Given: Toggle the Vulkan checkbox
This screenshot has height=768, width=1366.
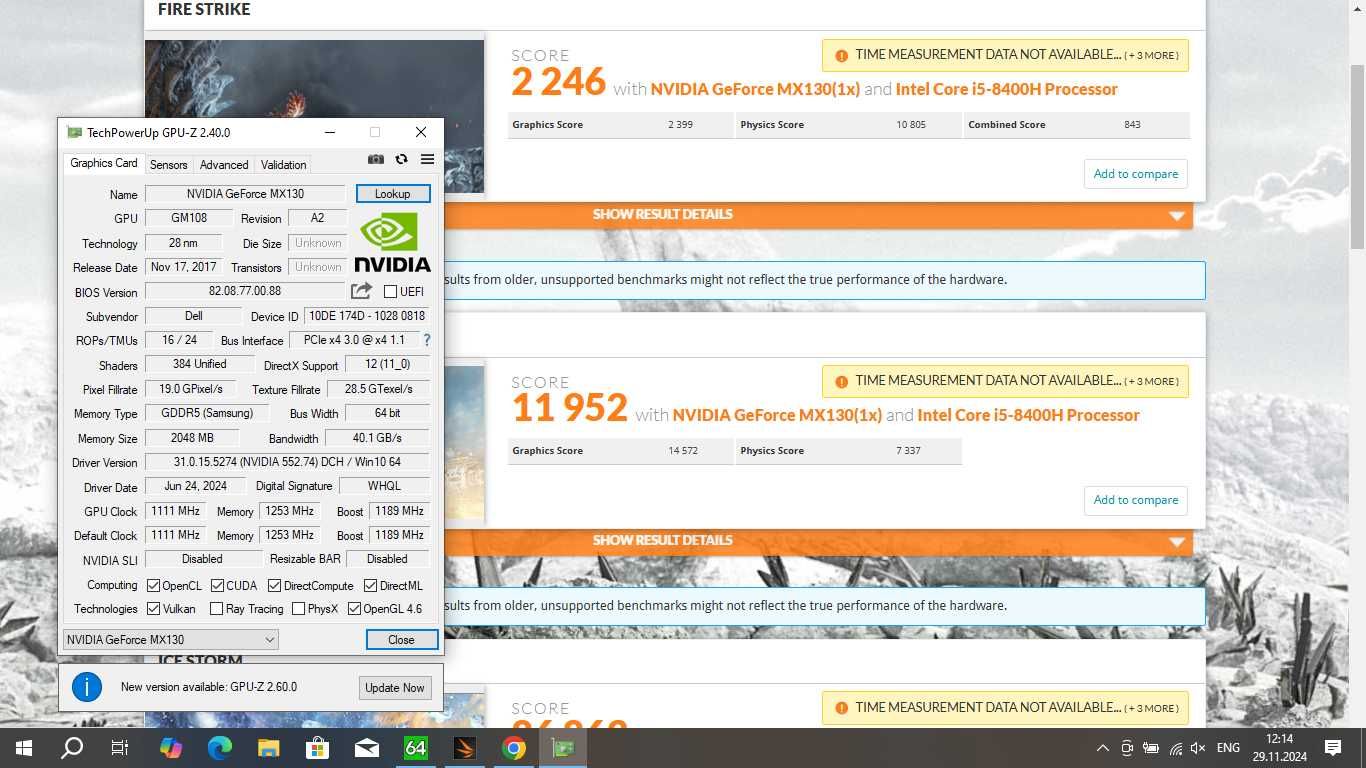Looking at the screenshot, I should (x=153, y=608).
